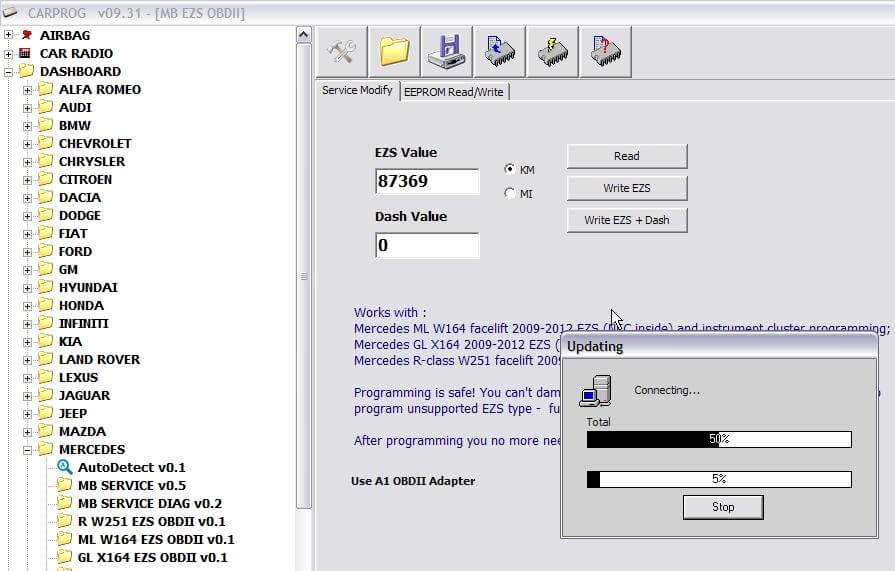Select the DACIA tree item
Viewport: 895px width, 571px height.
pyautogui.click(x=80, y=198)
